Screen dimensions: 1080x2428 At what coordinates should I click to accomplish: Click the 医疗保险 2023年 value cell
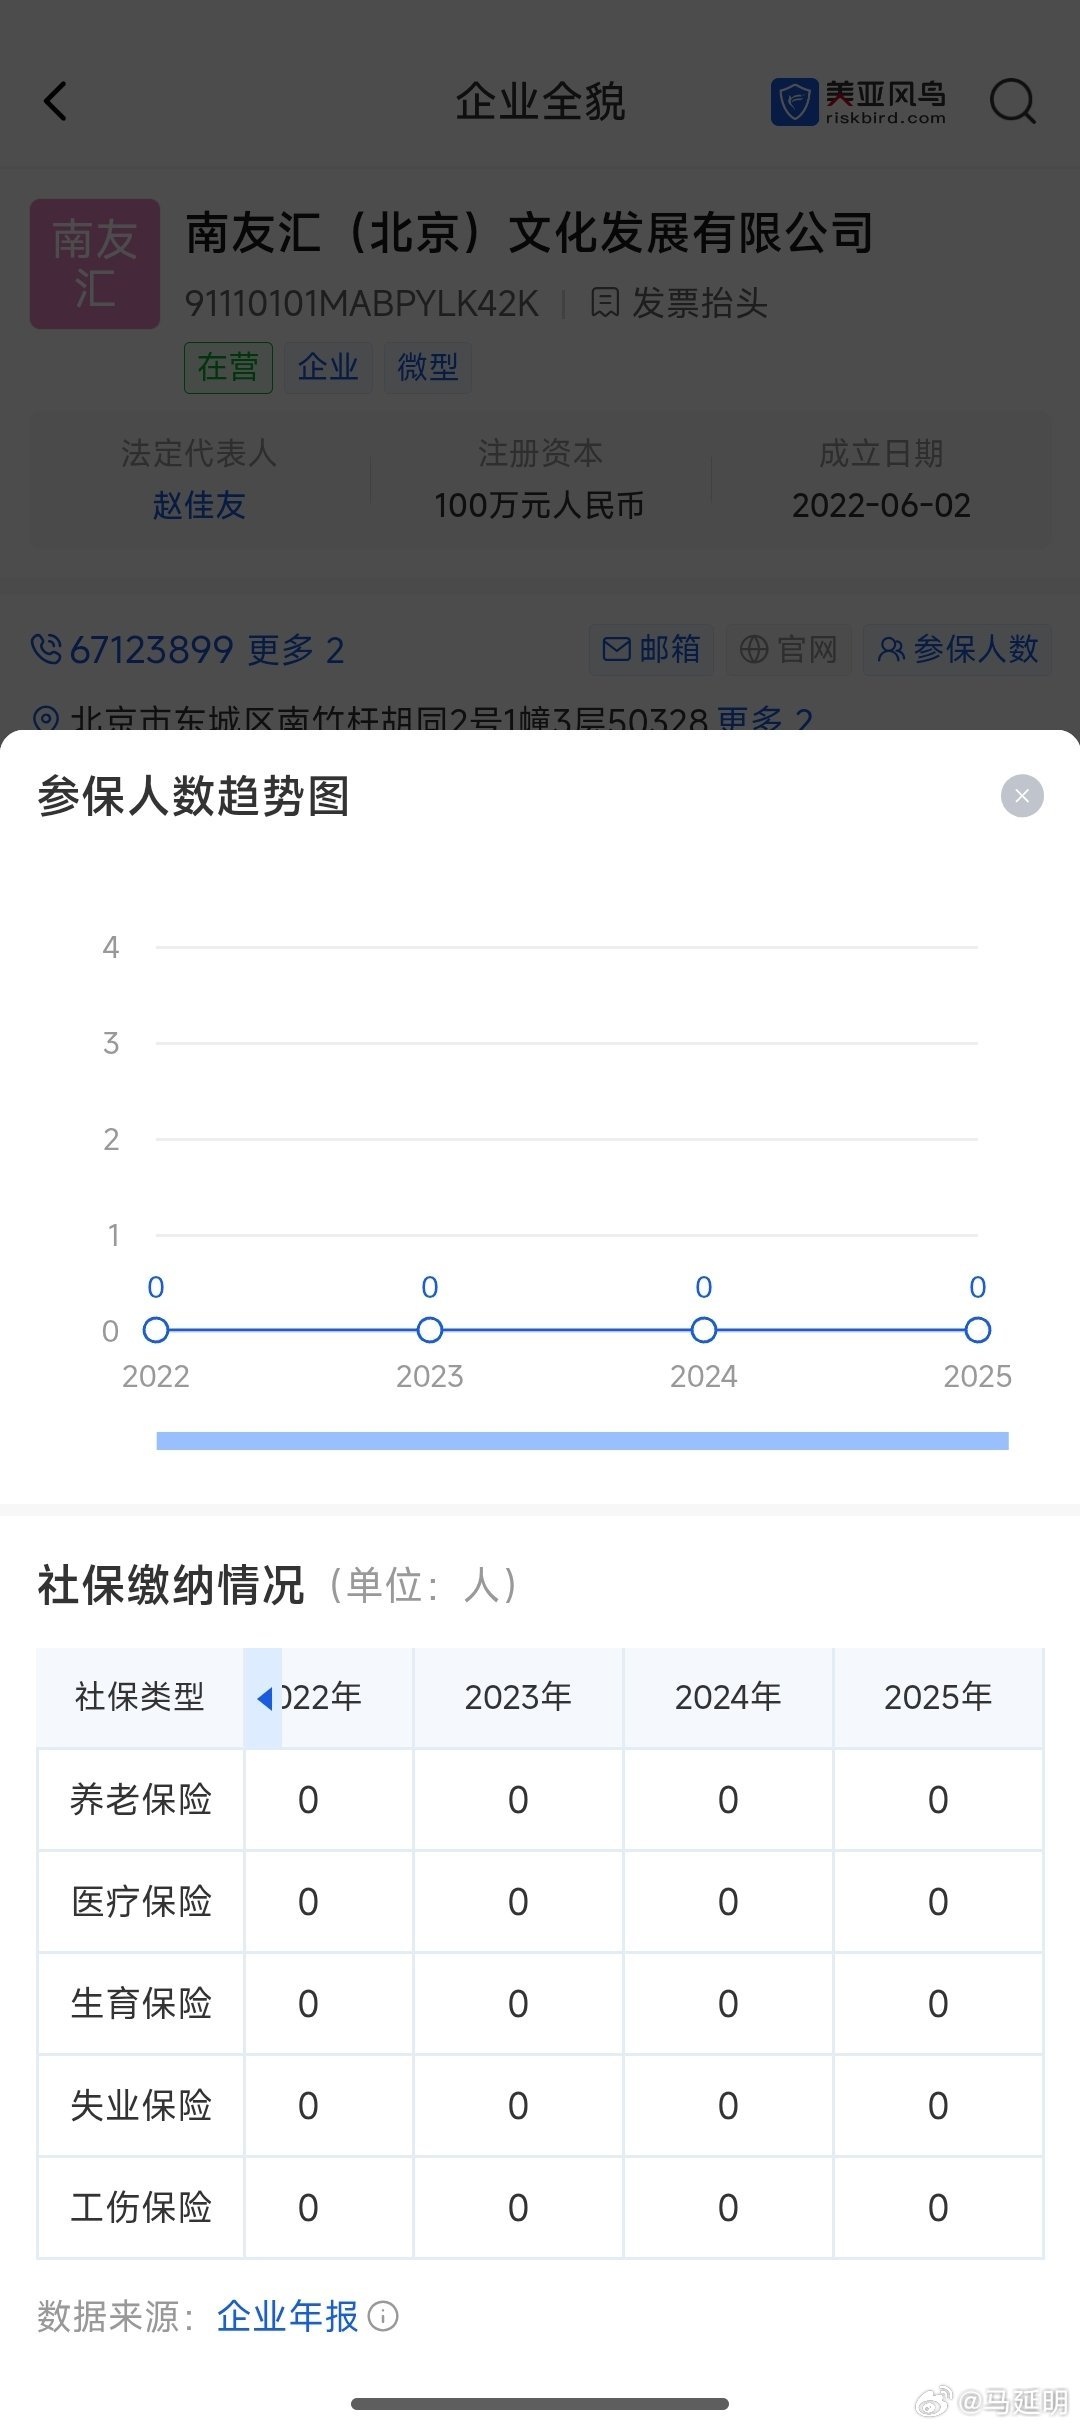click(x=518, y=1902)
